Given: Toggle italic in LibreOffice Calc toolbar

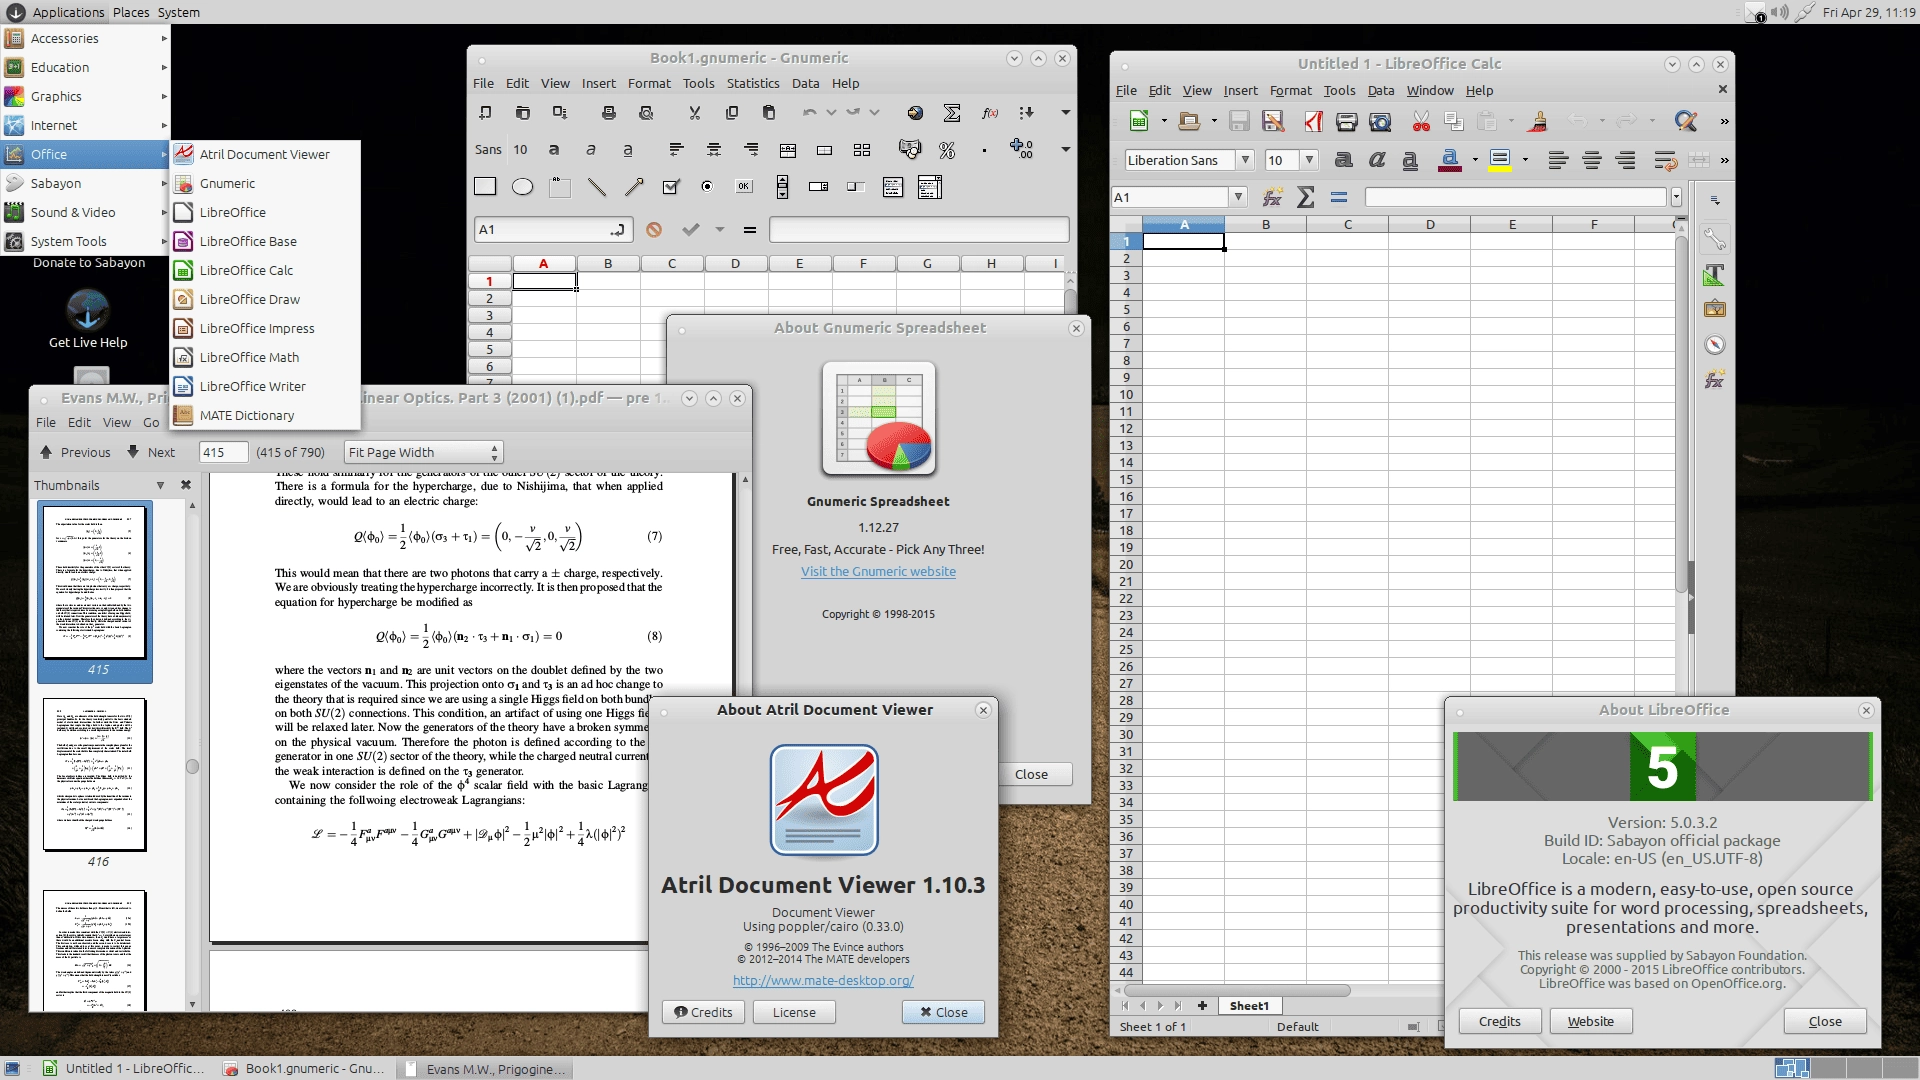Looking at the screenshot, I should pyautogui.click(x=1377, y=160).
